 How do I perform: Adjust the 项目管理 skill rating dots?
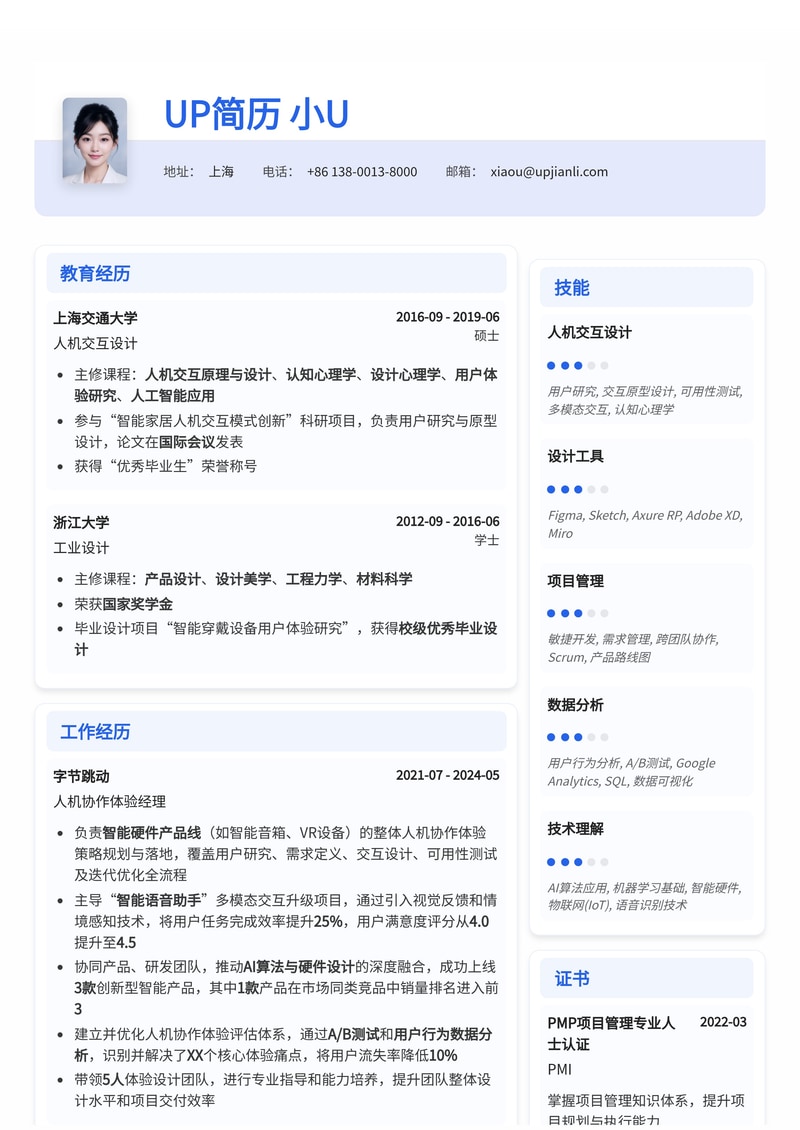pos(575,613)
